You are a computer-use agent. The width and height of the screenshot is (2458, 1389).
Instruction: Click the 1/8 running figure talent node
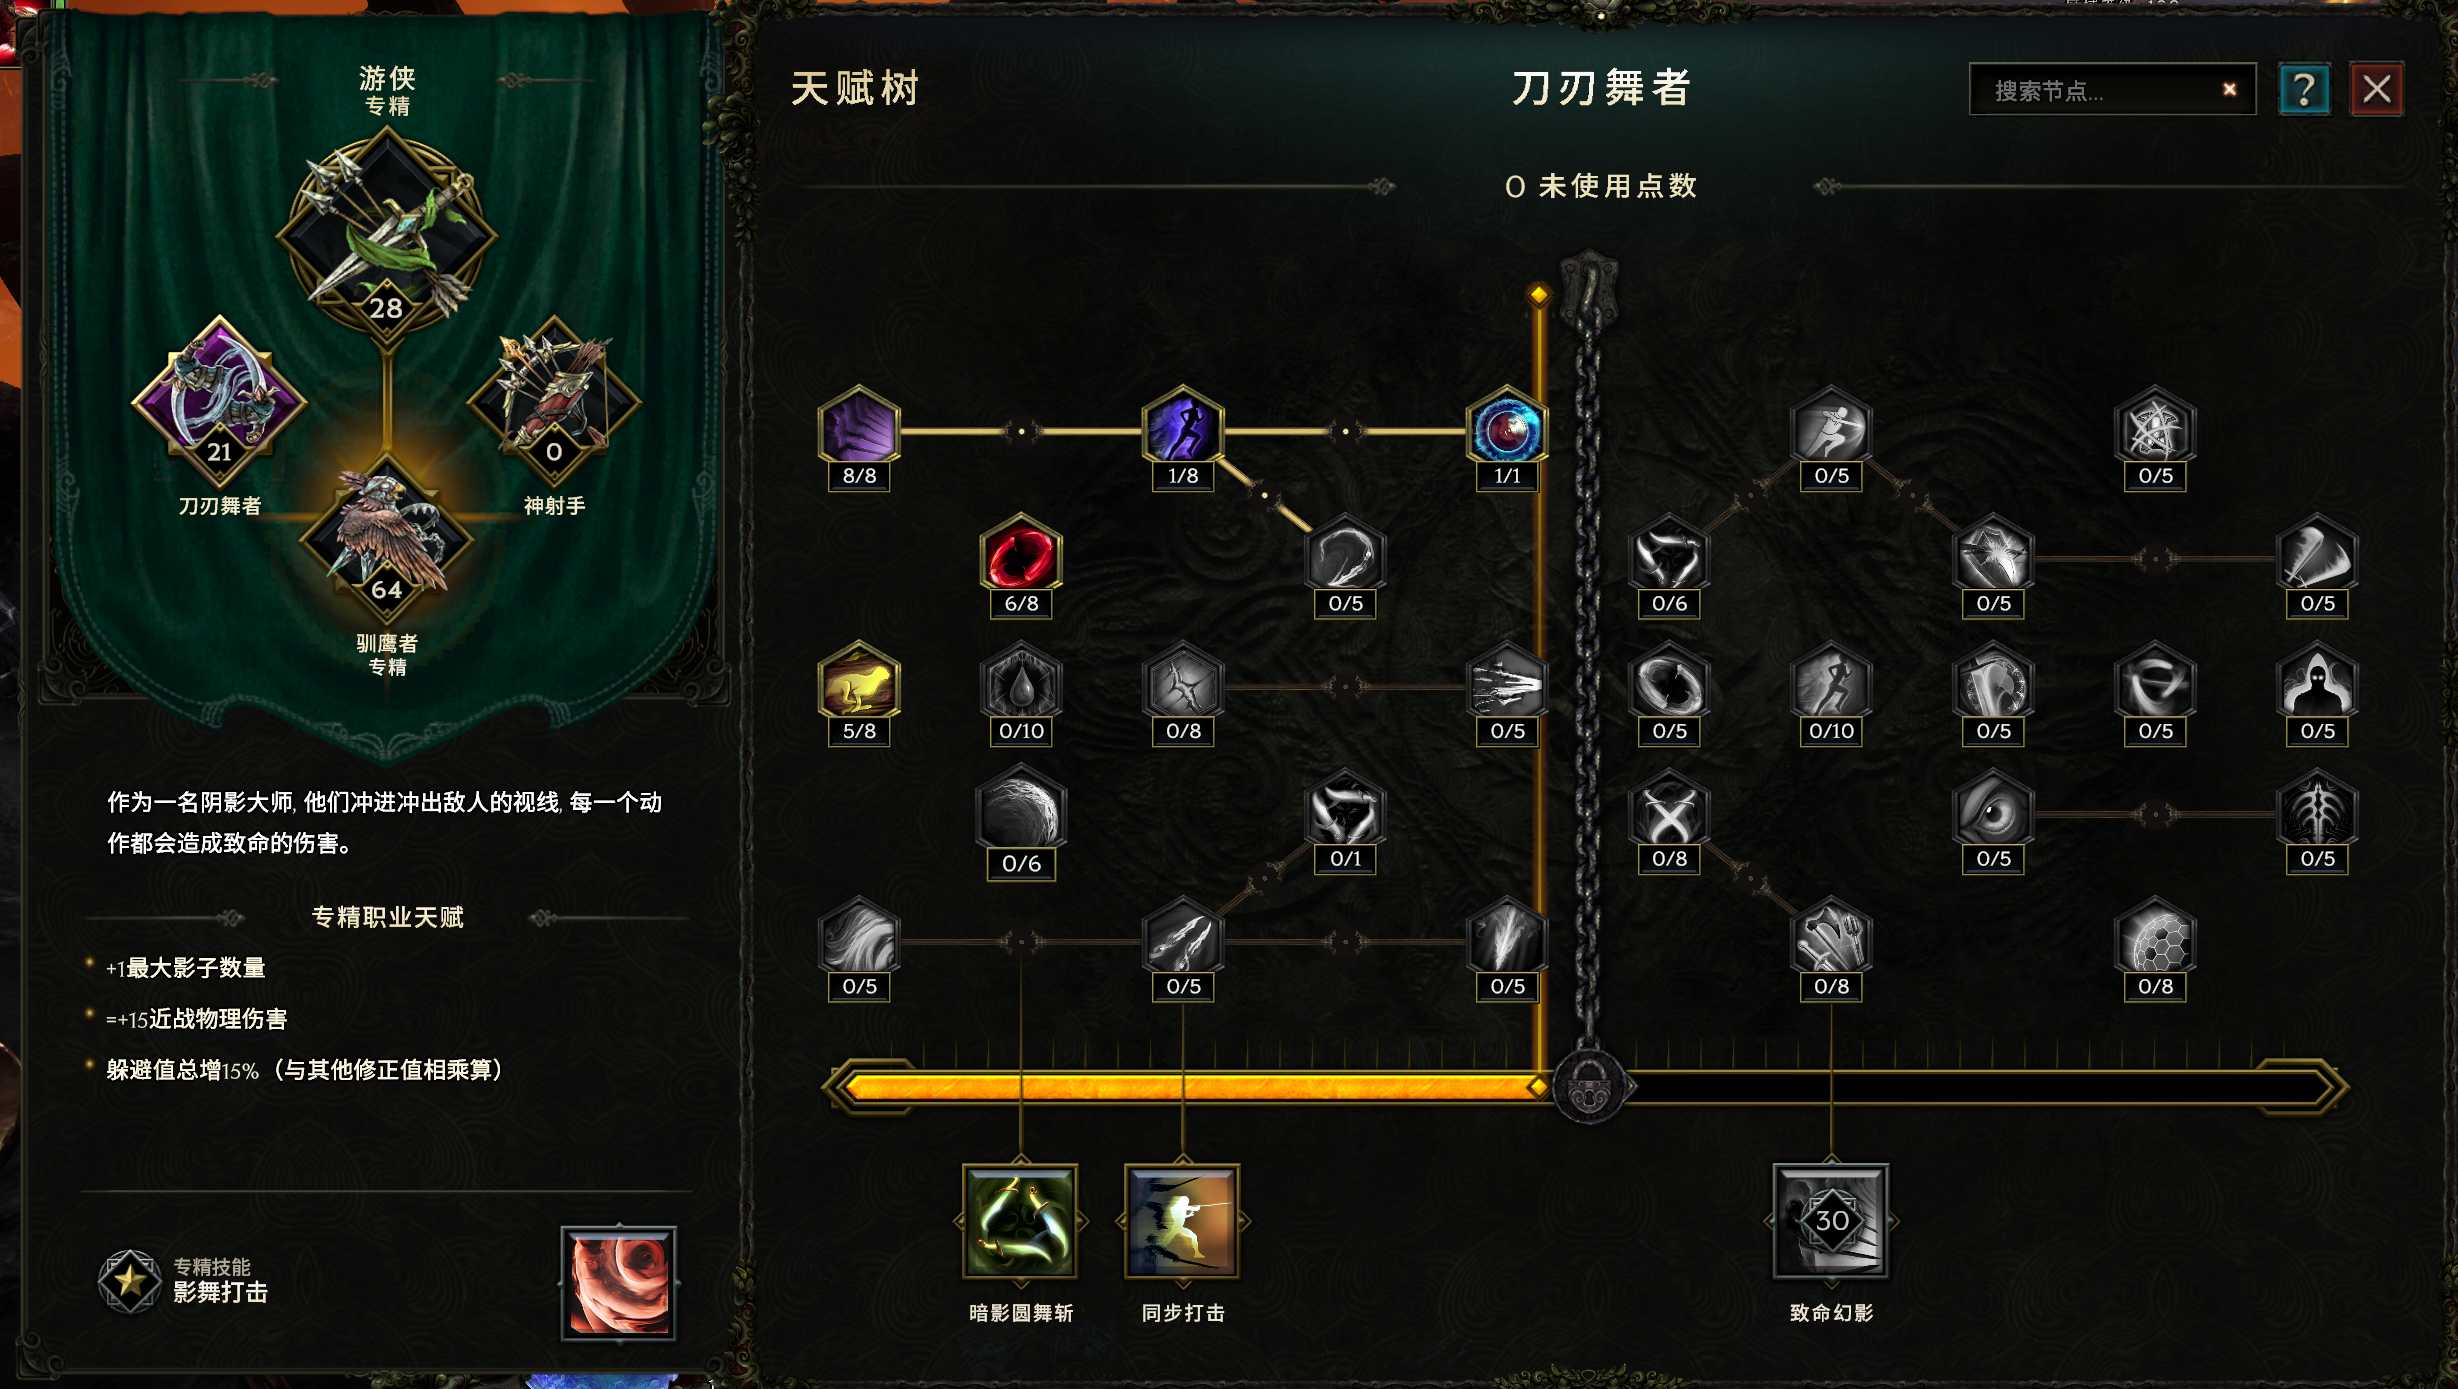tap(1183, 428)
